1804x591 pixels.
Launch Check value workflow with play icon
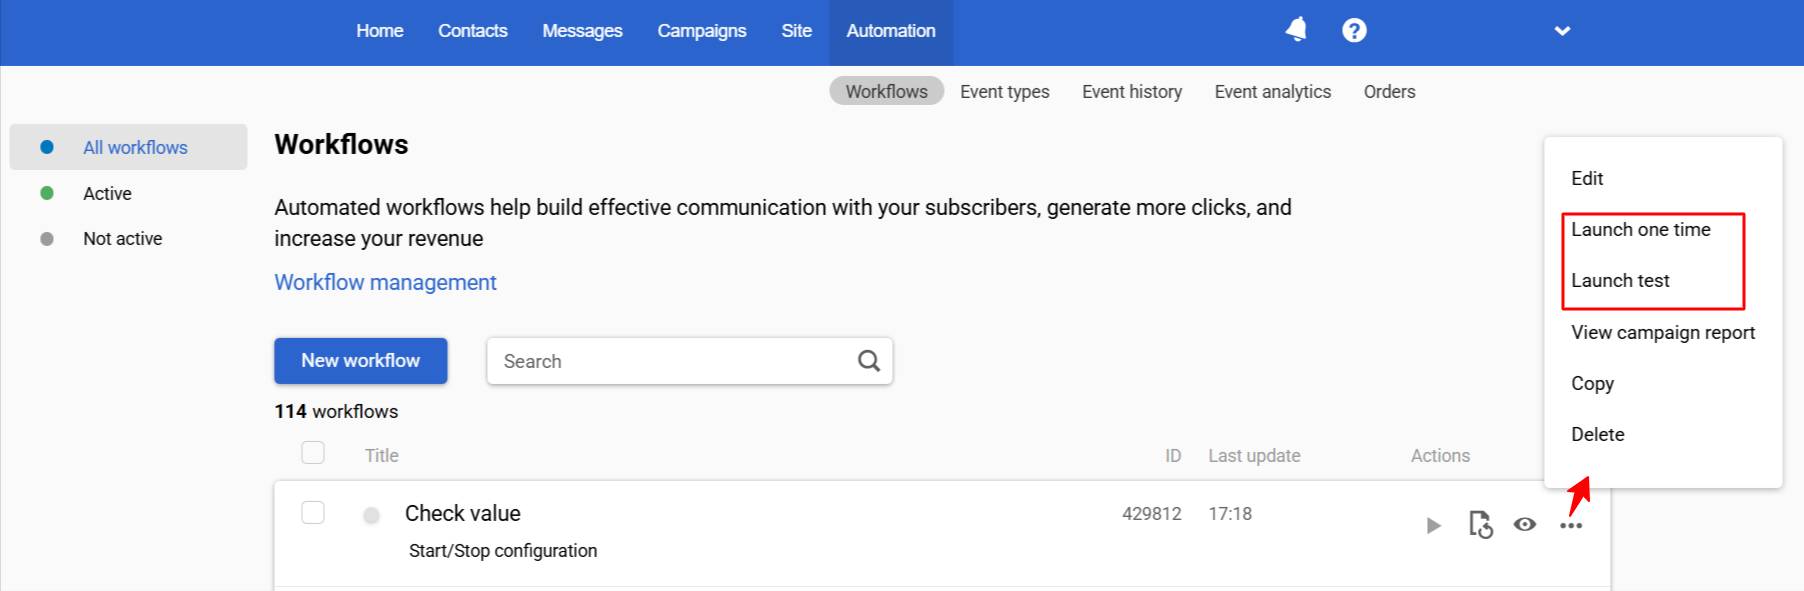pyautogui.click(x=1433, y=525)
